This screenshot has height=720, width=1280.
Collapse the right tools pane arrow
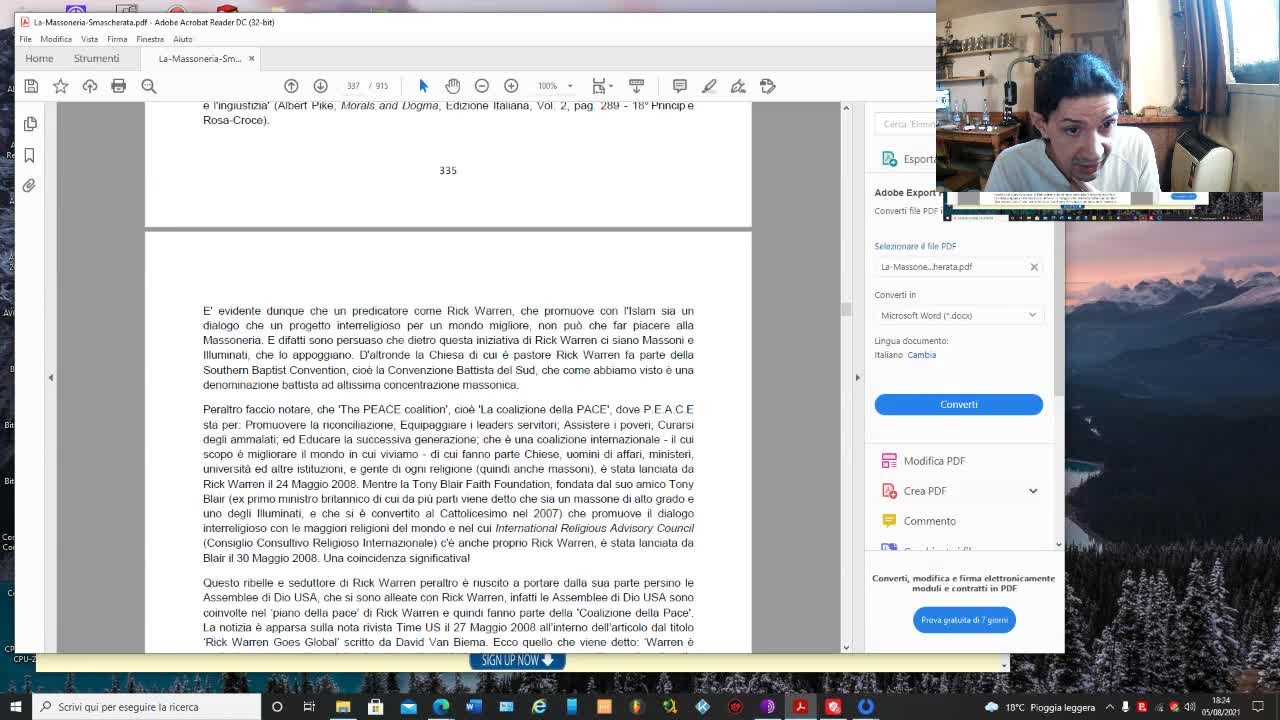pos(857,377)
